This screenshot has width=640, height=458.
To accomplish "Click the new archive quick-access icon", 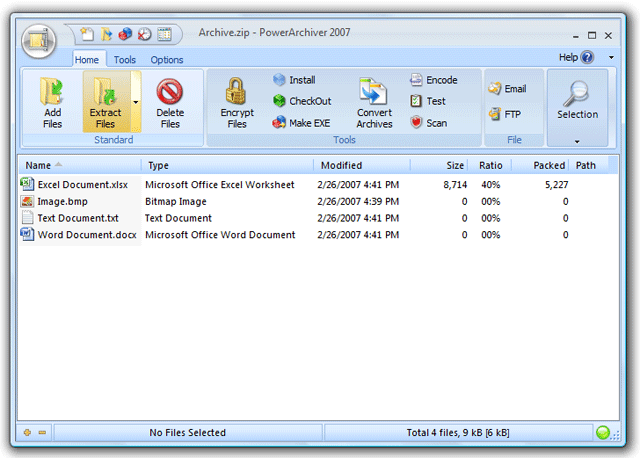I will pyautogui.click(x=87, y=34).
